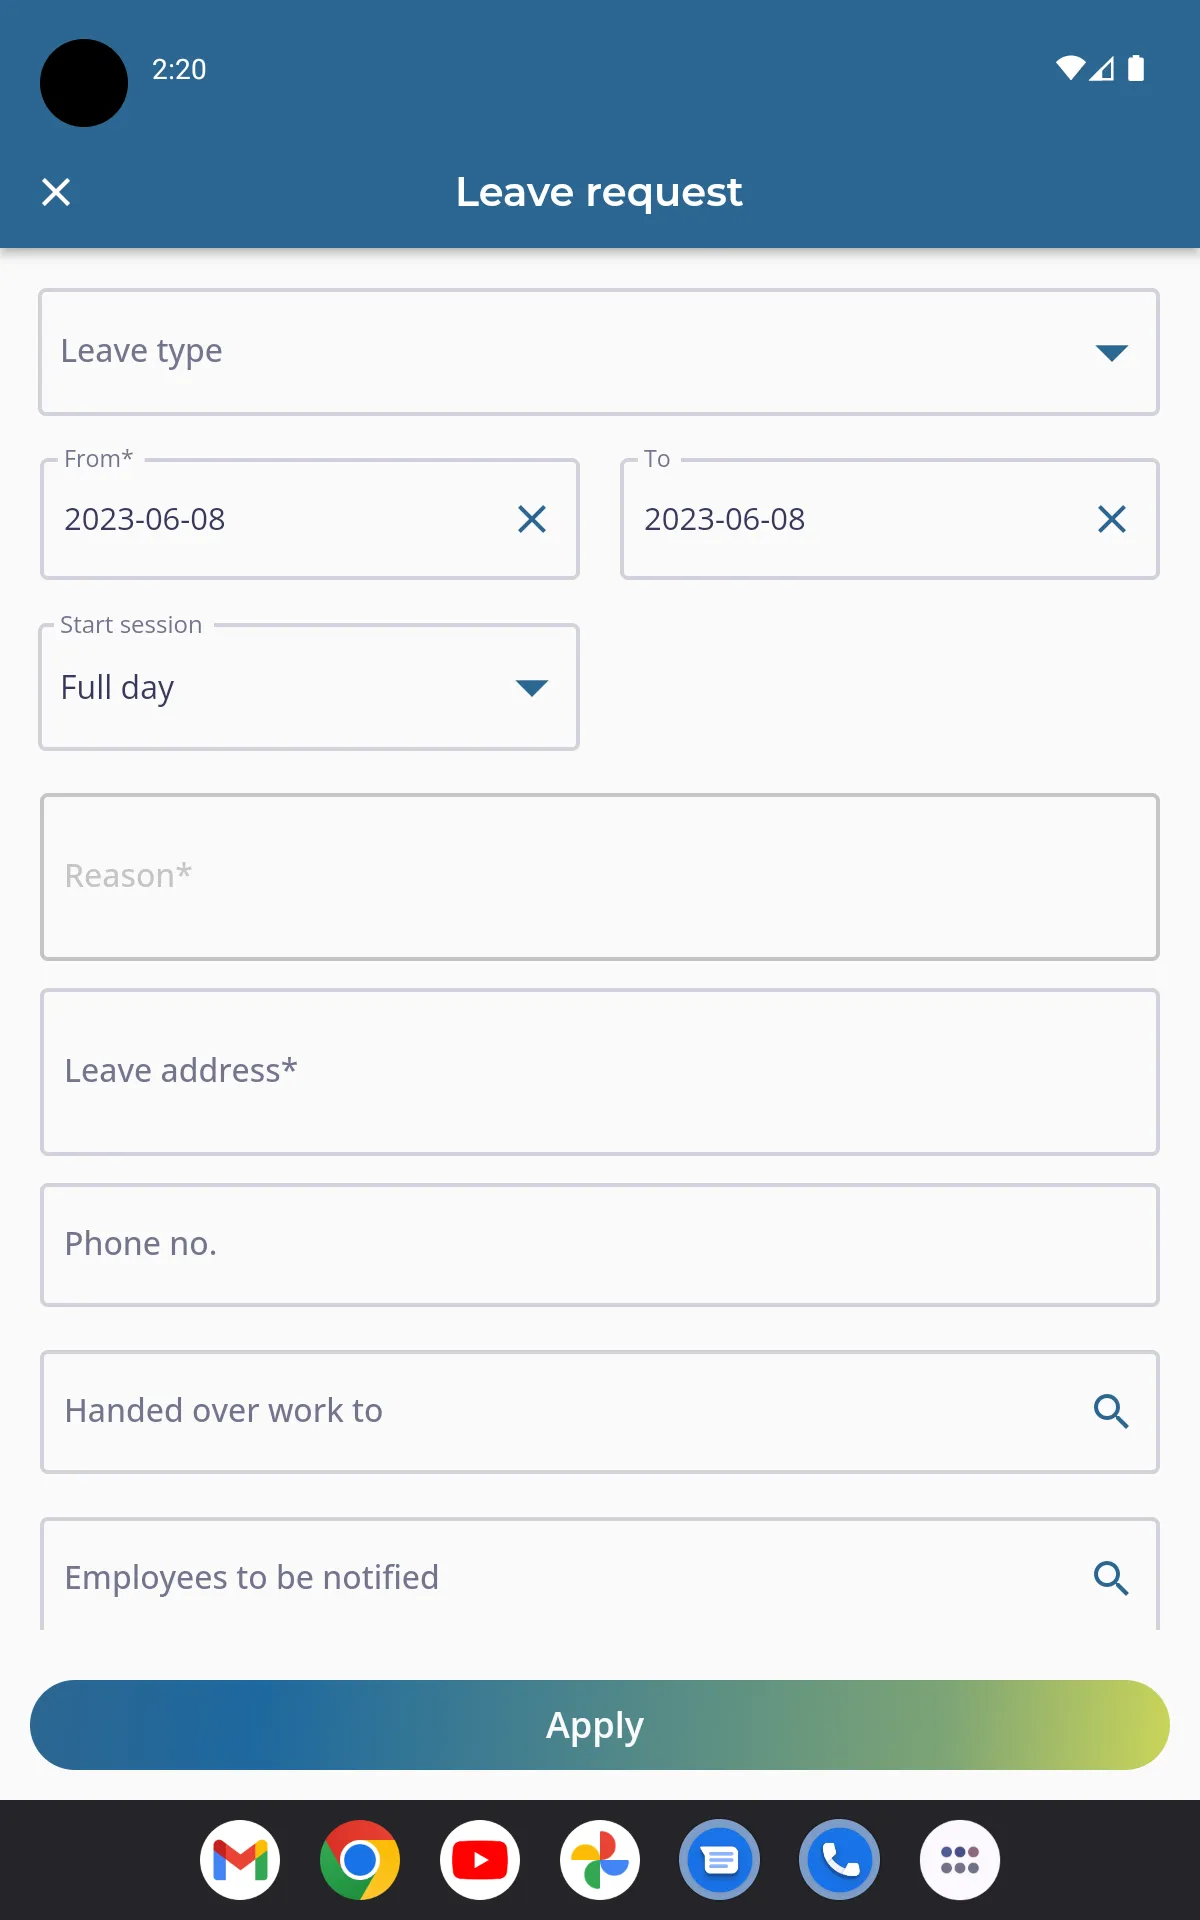Clear the From date field
The width and height of the screenshot is (1200, 1920).
click(532, 519)
